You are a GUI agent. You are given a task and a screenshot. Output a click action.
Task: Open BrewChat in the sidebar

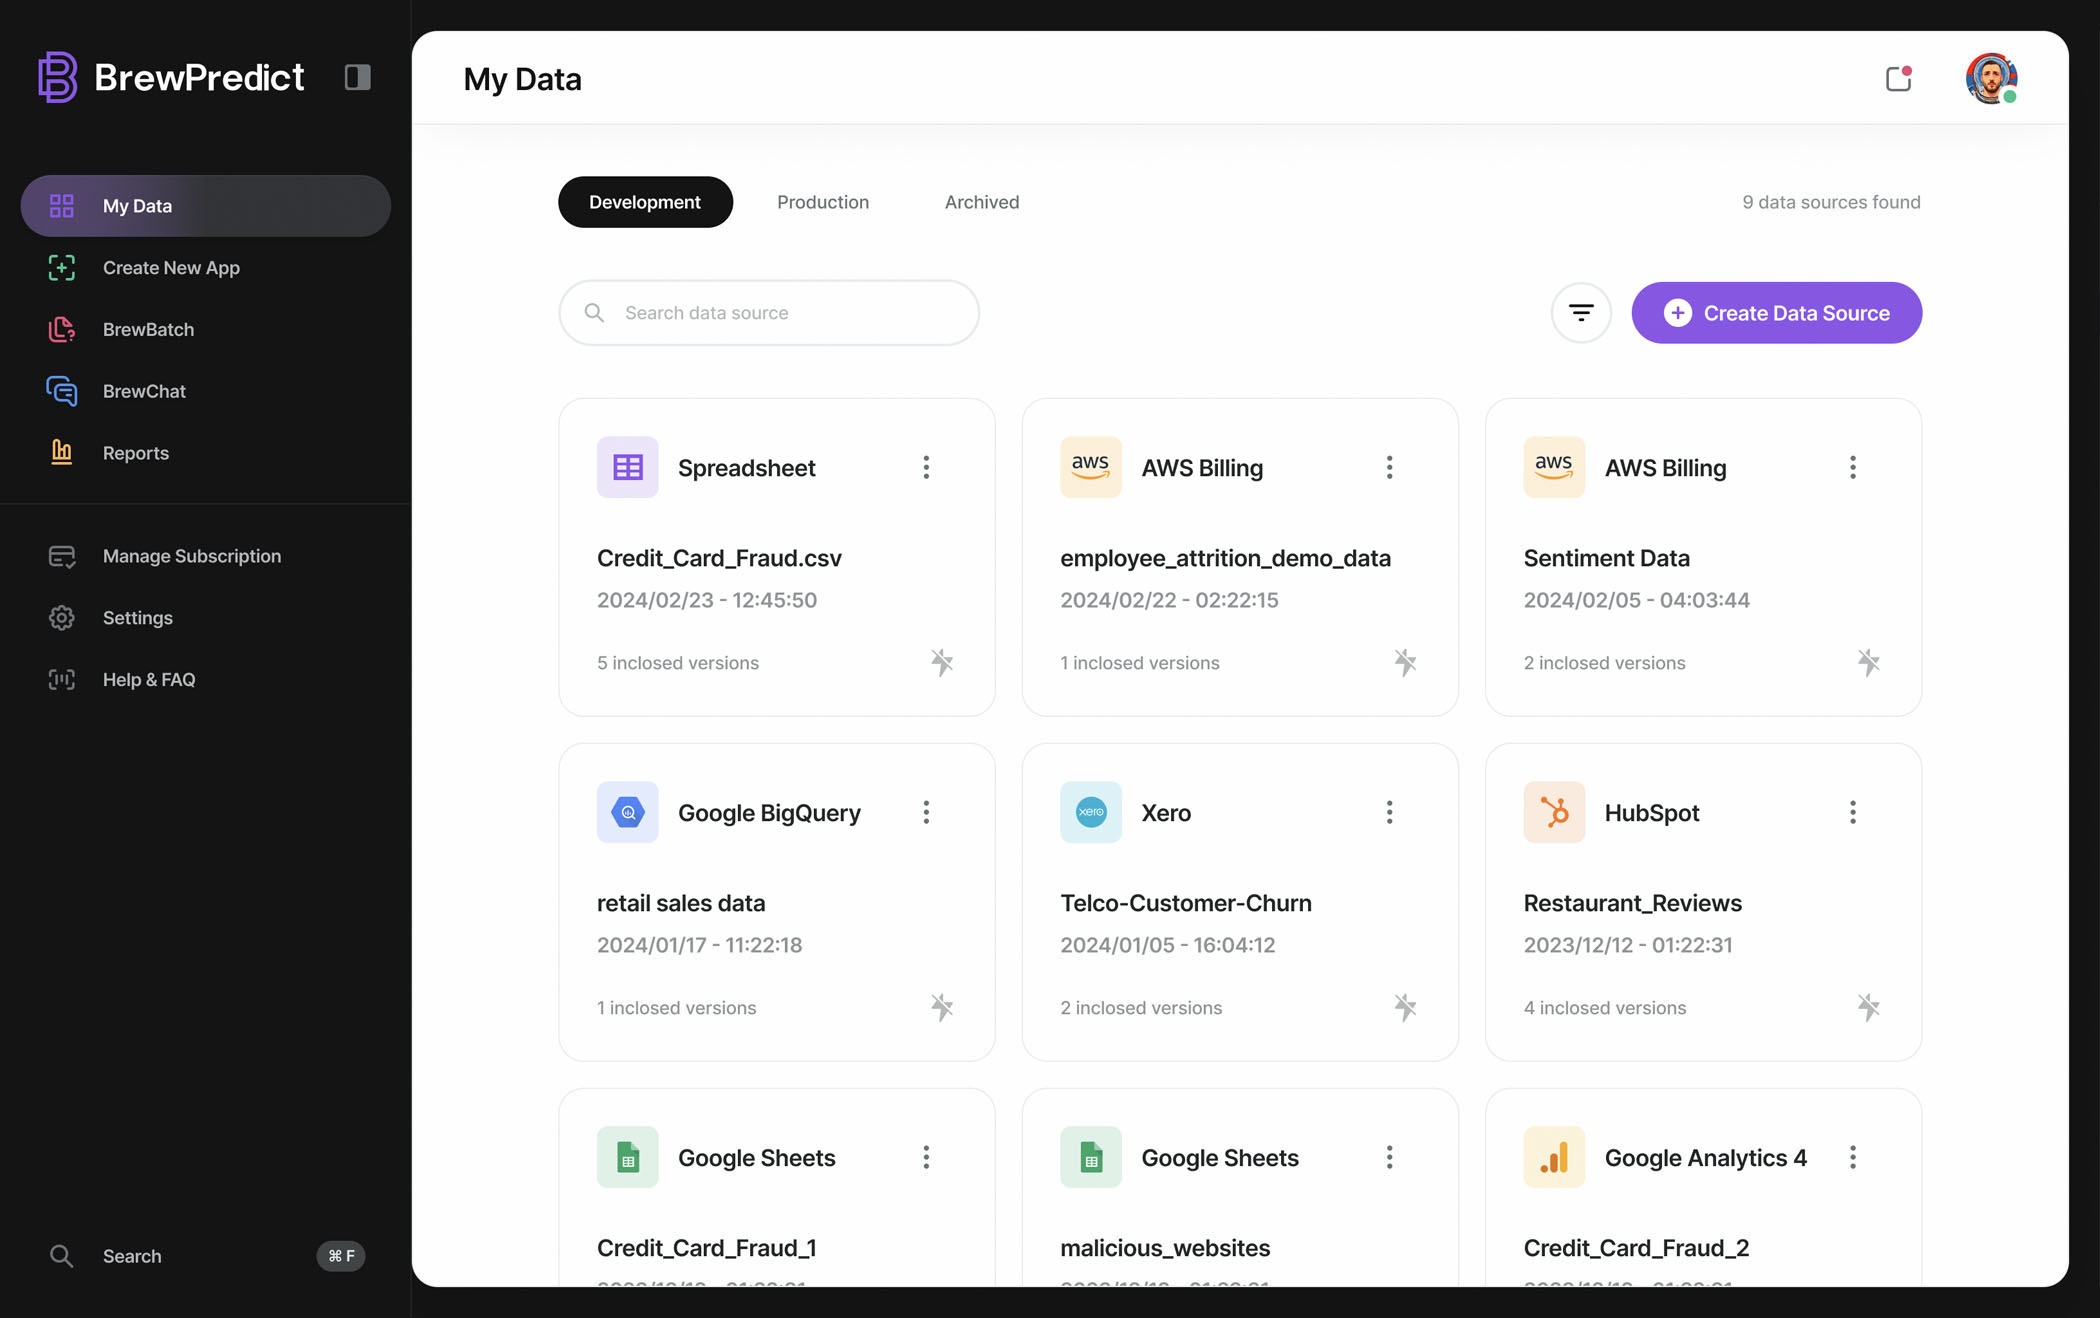(206, 391)
